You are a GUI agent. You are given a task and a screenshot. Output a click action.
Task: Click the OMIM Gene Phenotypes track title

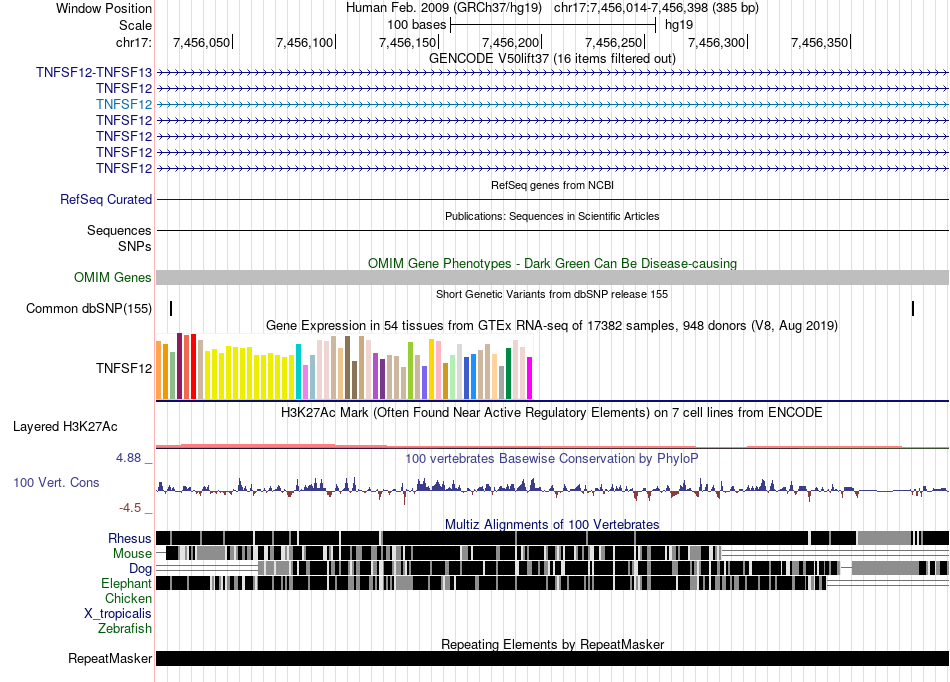coord(552,263)
